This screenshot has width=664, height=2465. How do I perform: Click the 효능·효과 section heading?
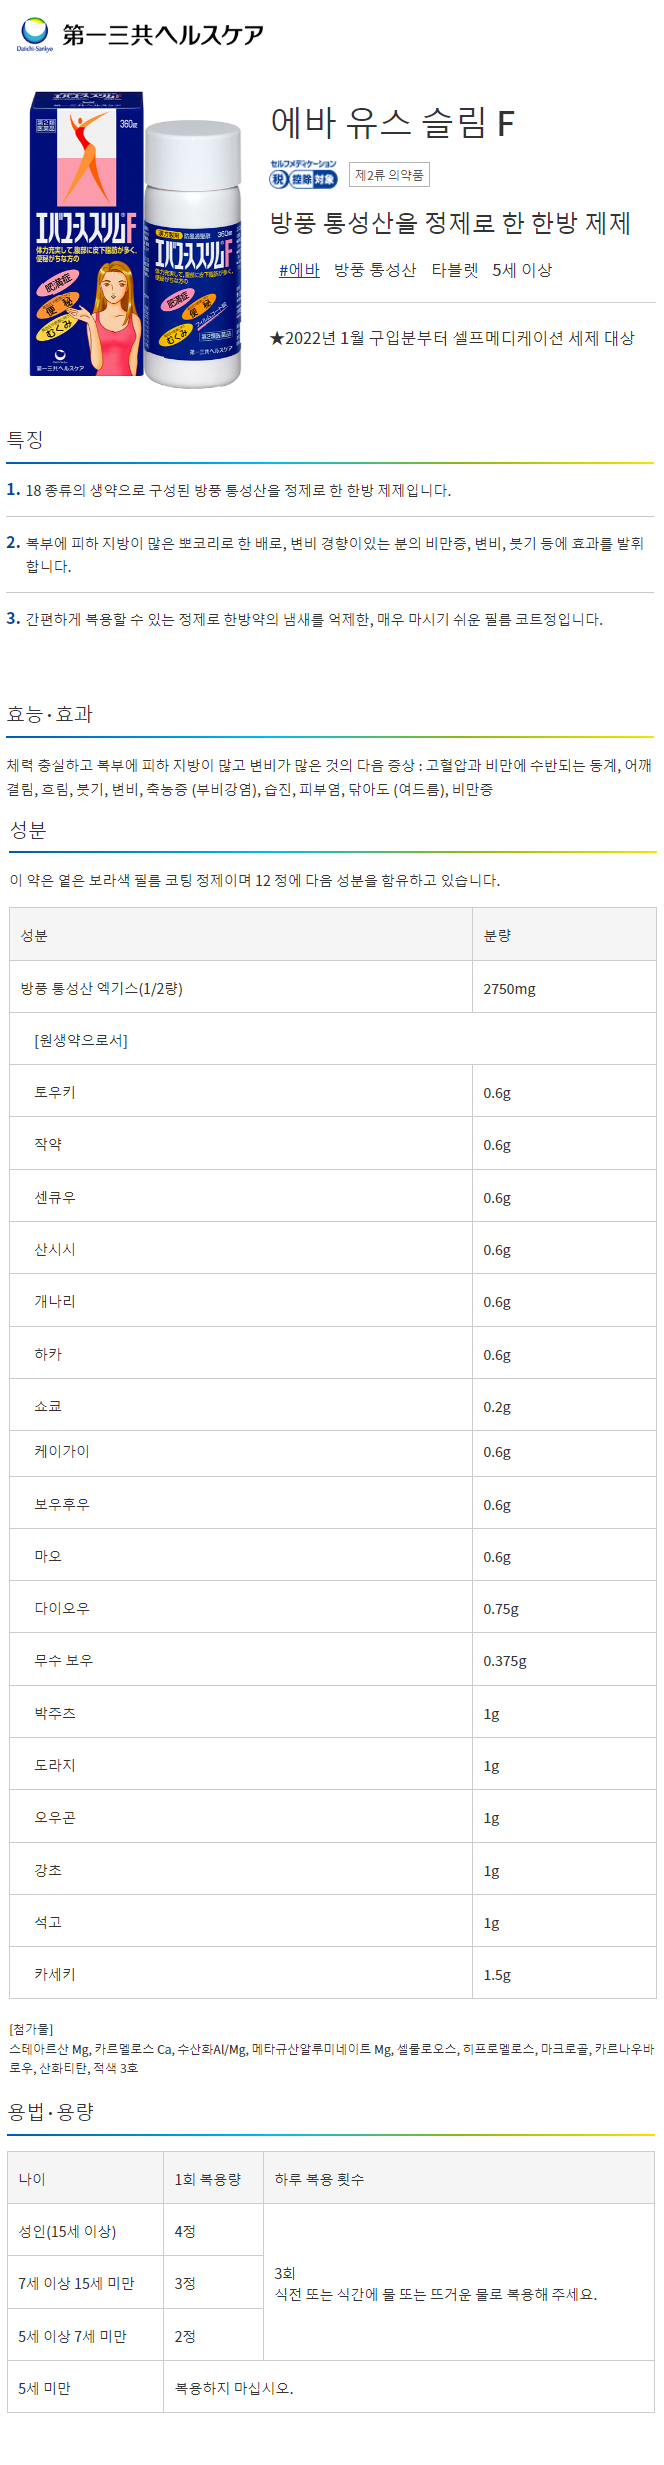coord(50,714)
